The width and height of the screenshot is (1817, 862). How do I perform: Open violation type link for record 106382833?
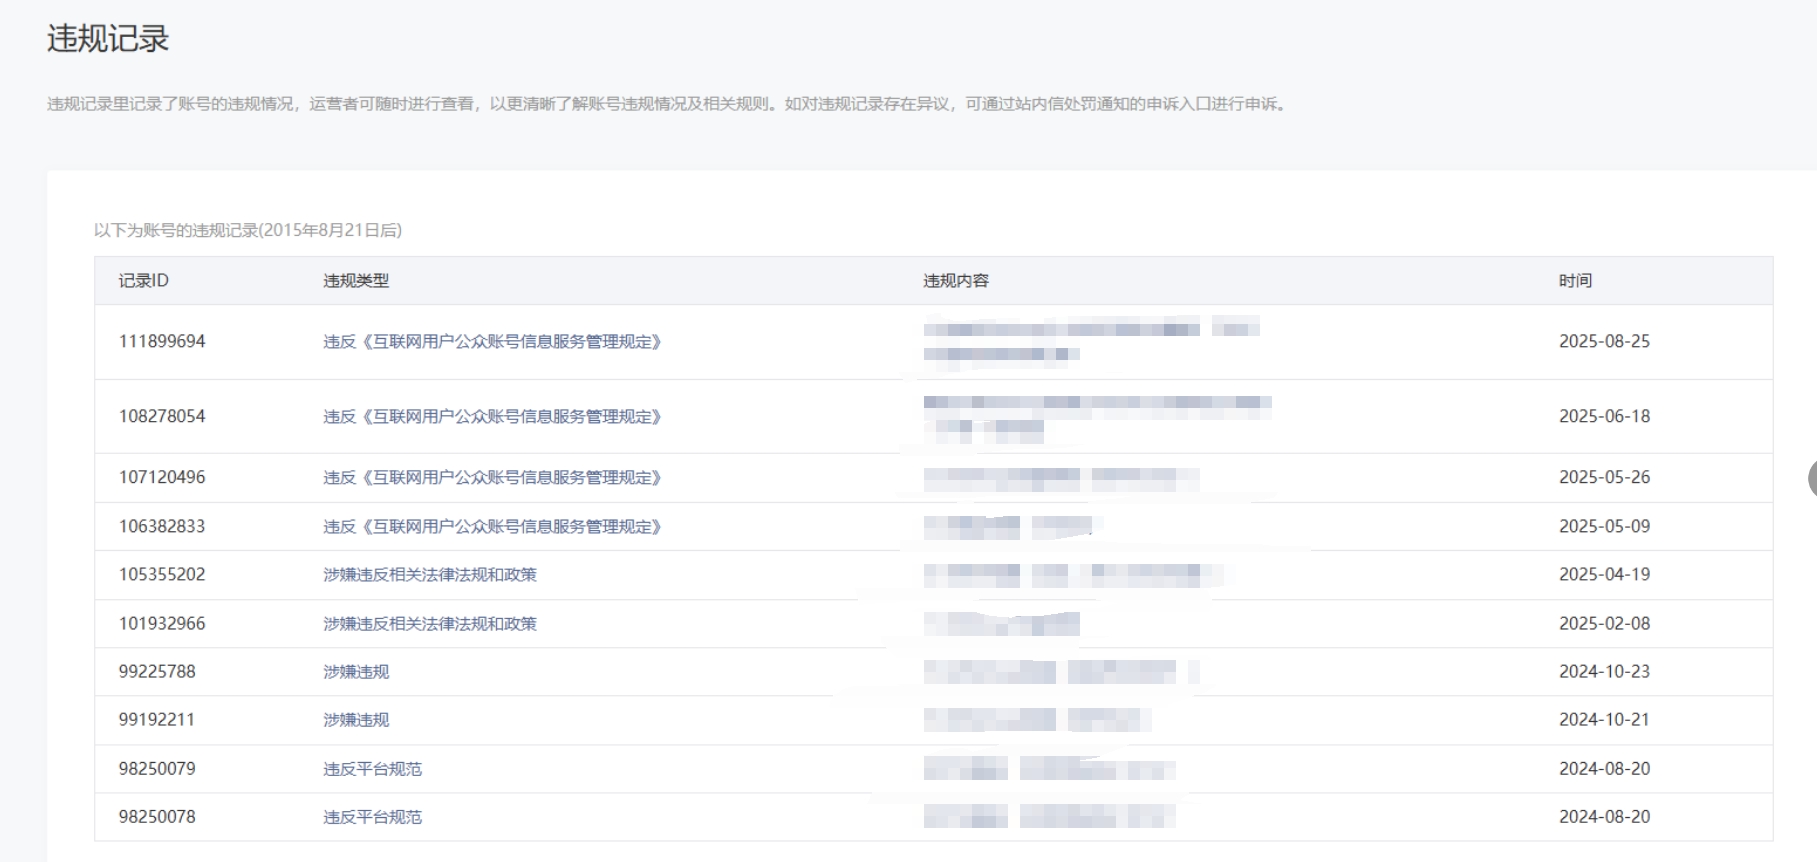[x=491, y=527]
